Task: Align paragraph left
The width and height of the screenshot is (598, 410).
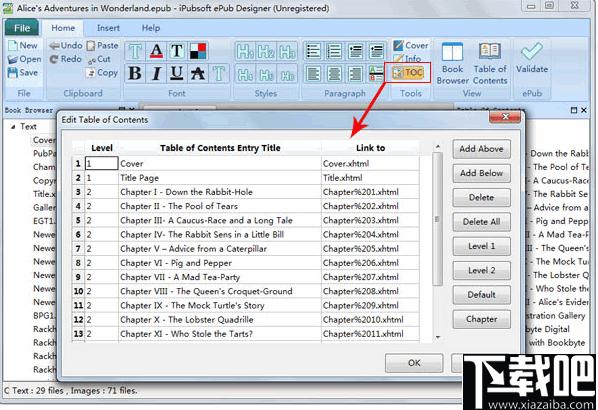Action: click(x=313, y=74)
